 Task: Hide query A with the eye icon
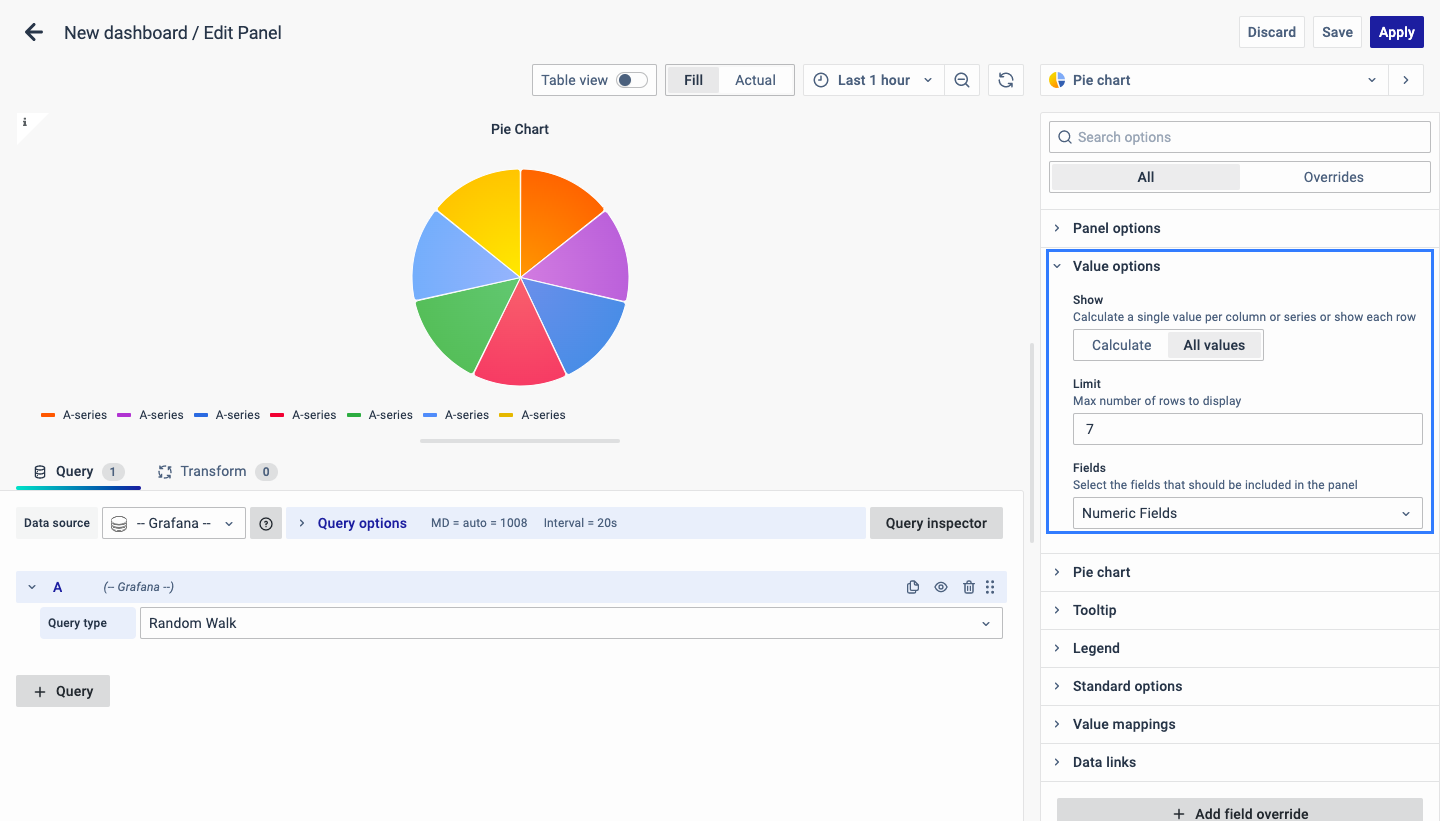[x=940, y=587]
